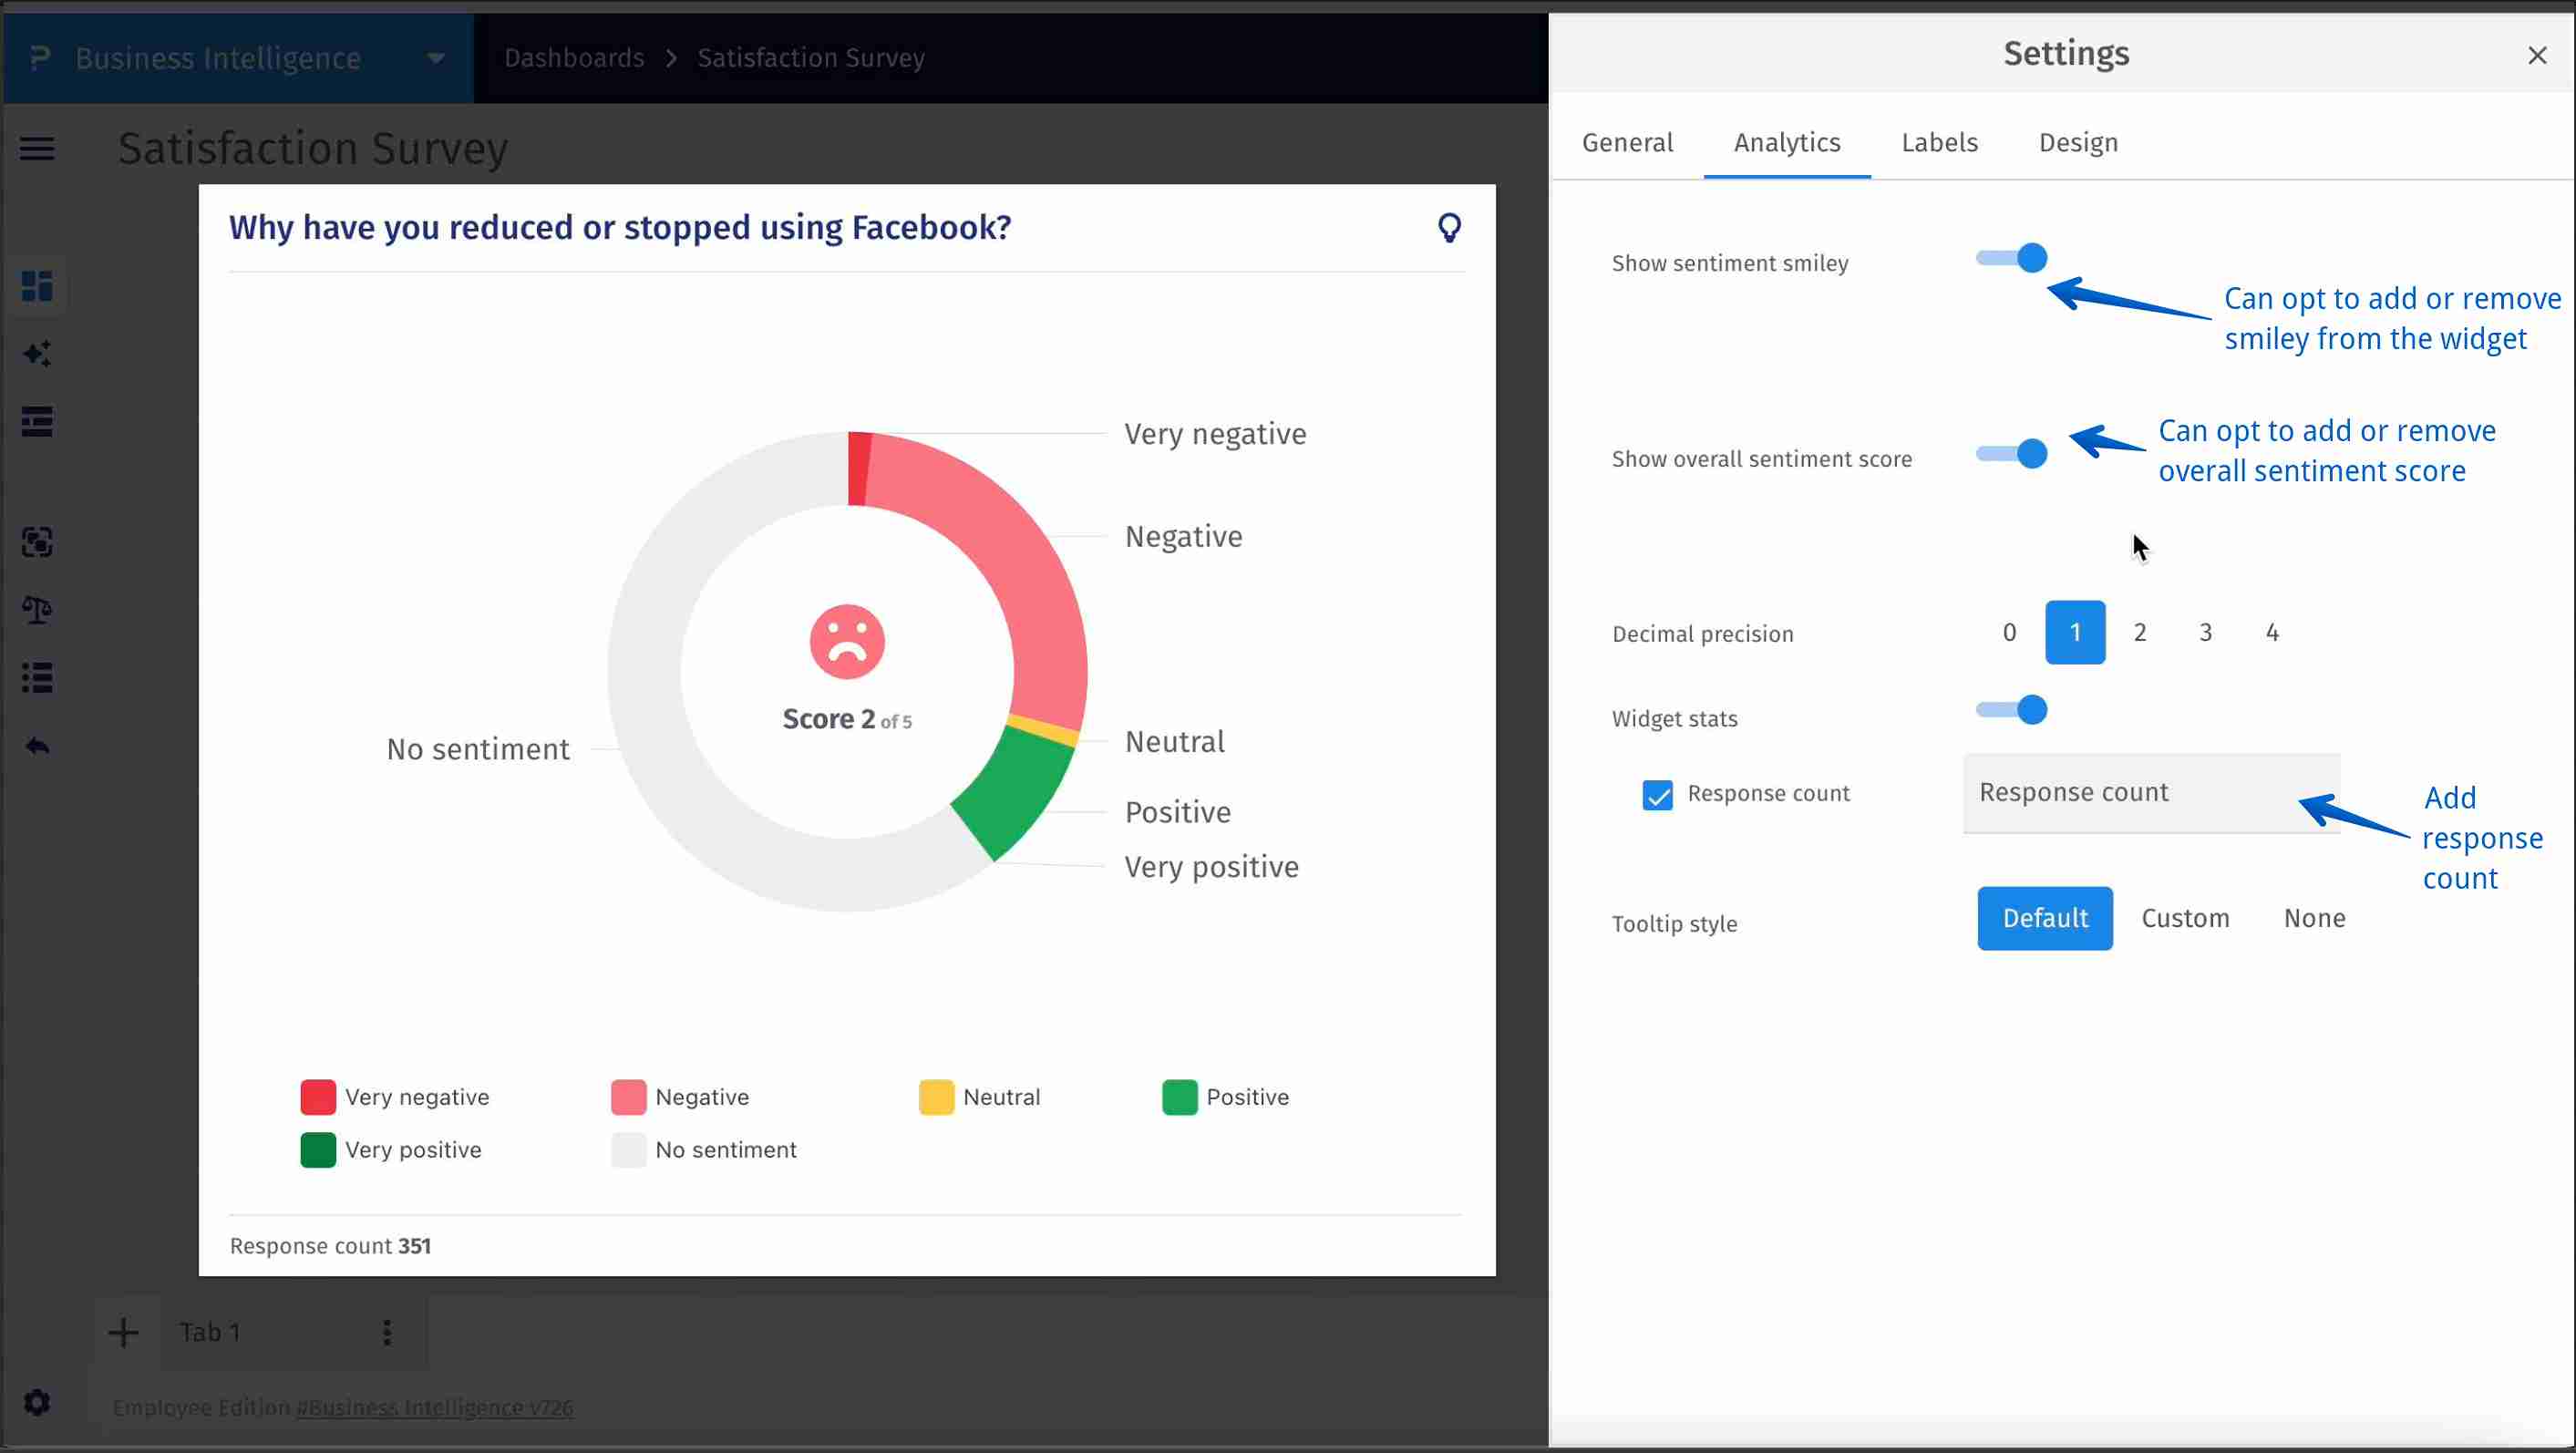Click the lightbulb insight icon on the widget
The width and height of the screenshot is (2576, 1453).
[1450, 227]
